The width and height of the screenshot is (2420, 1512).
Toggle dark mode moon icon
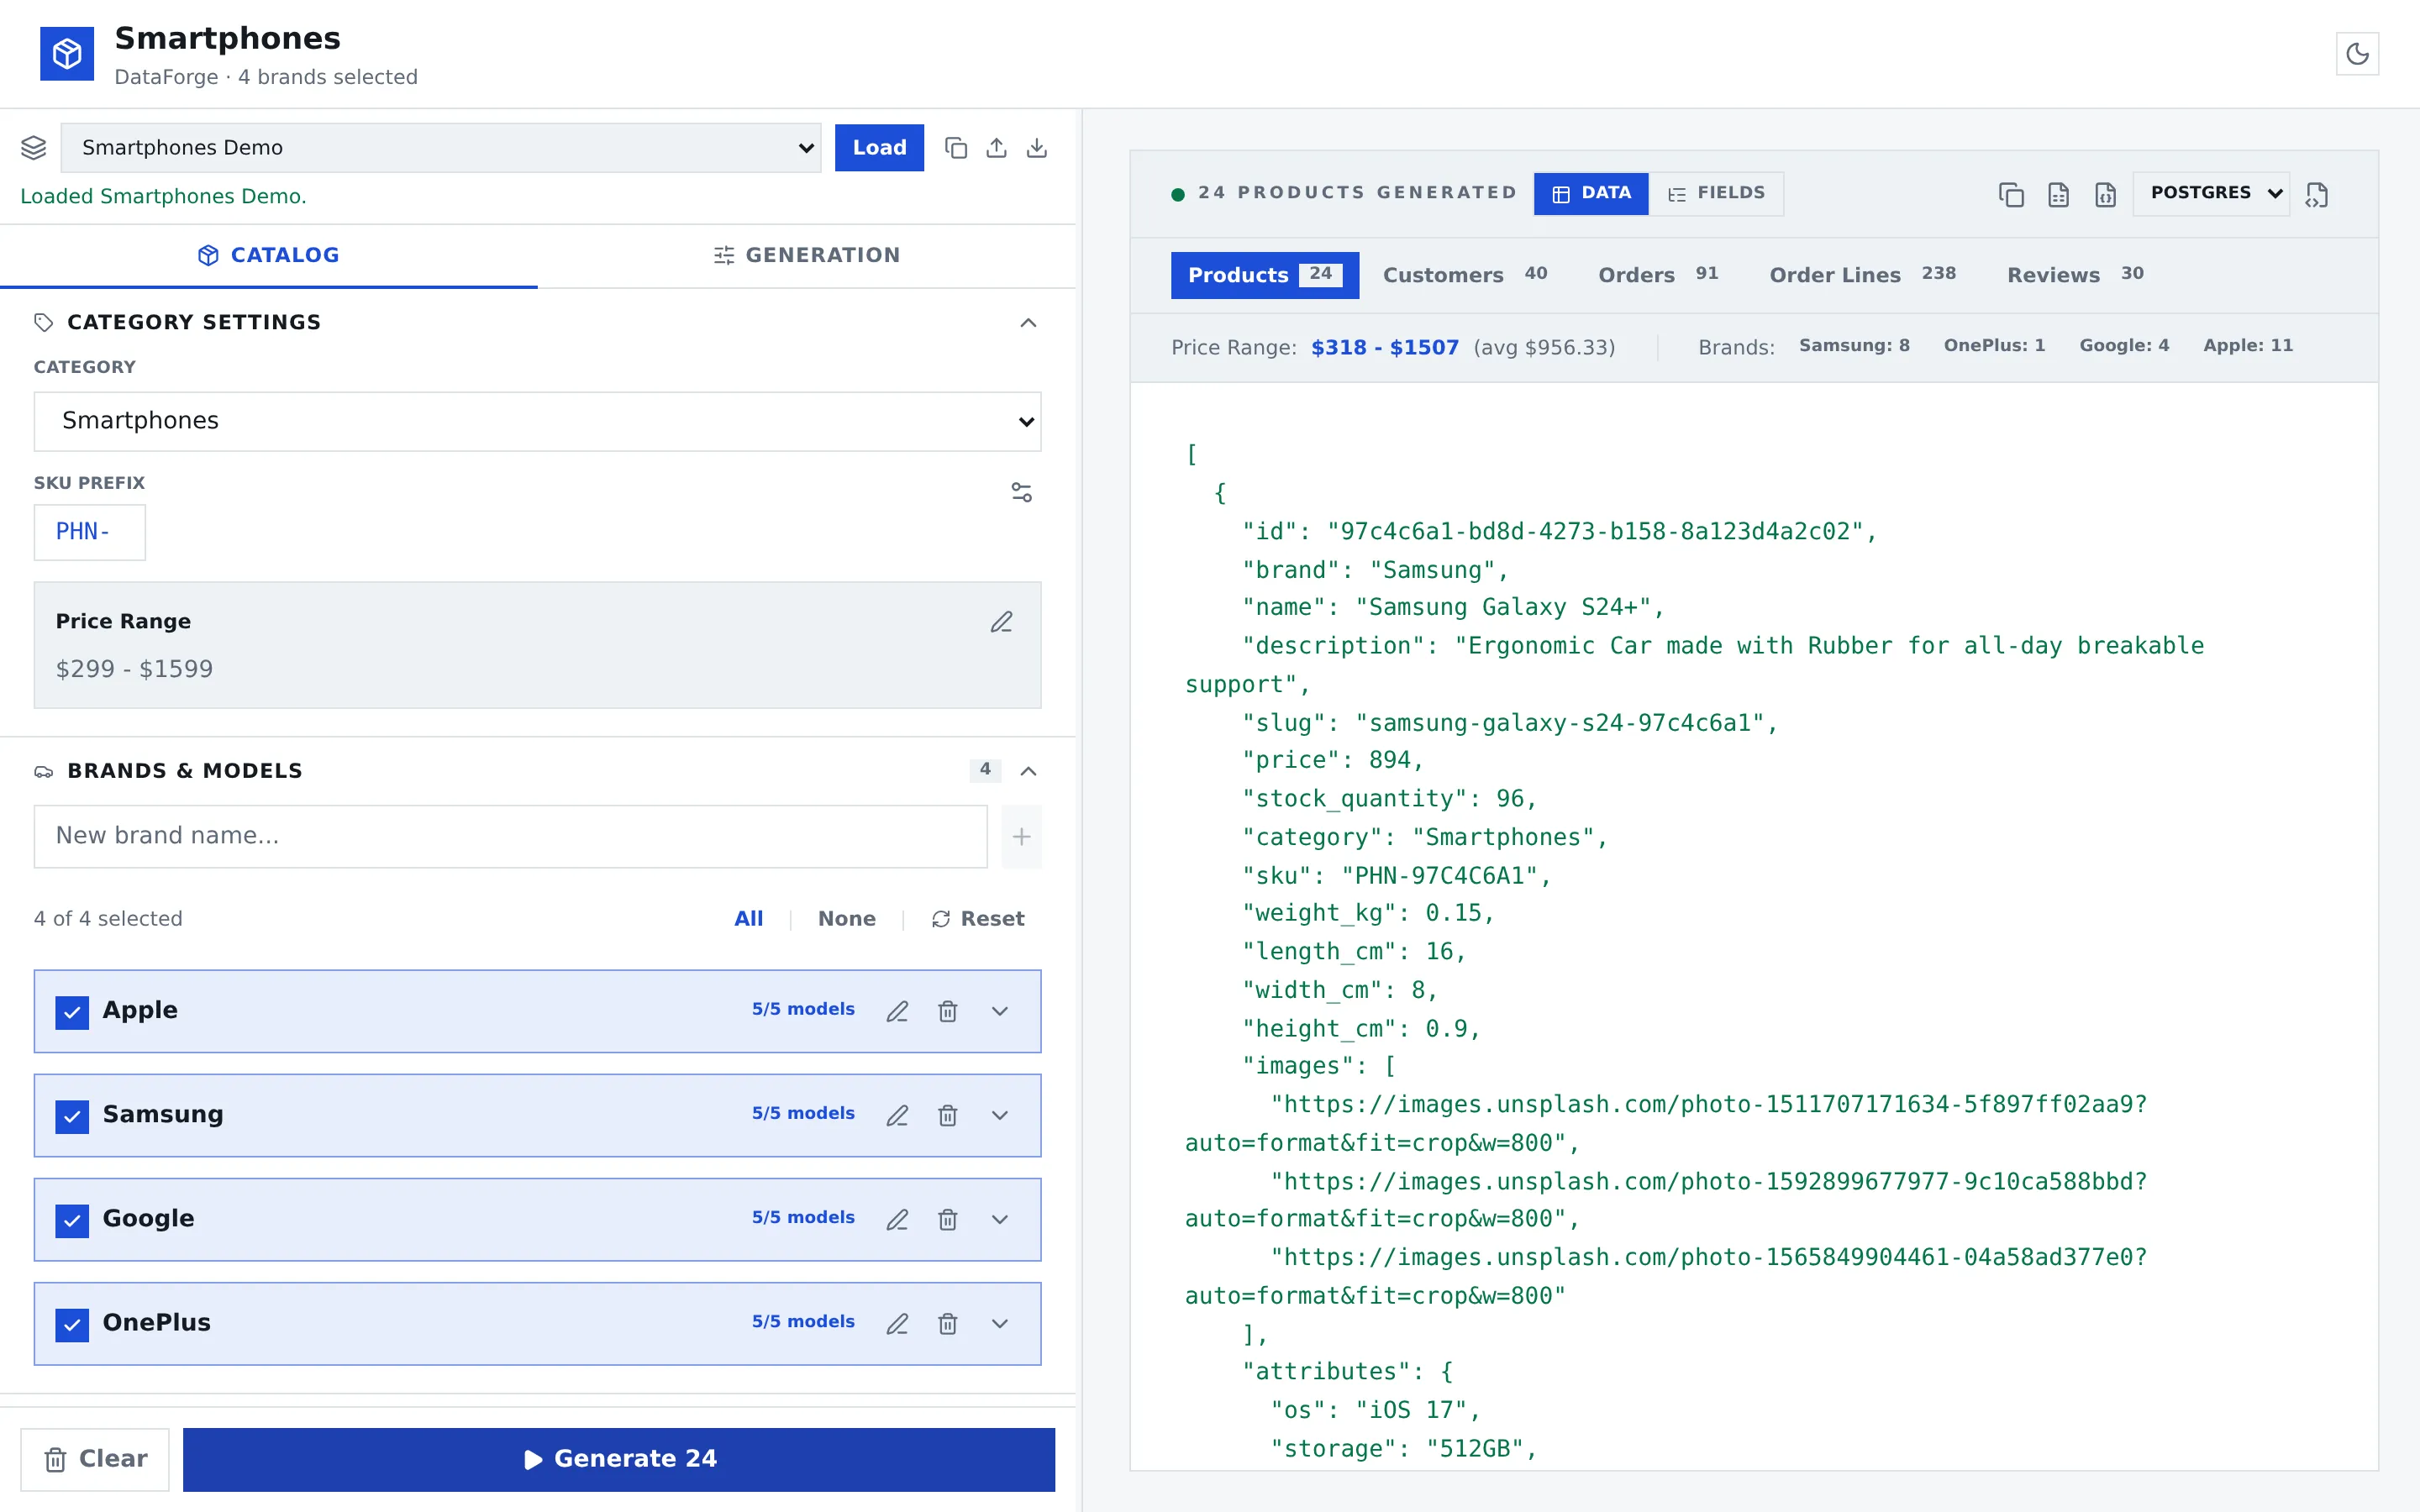click(x=2356, y=54)
